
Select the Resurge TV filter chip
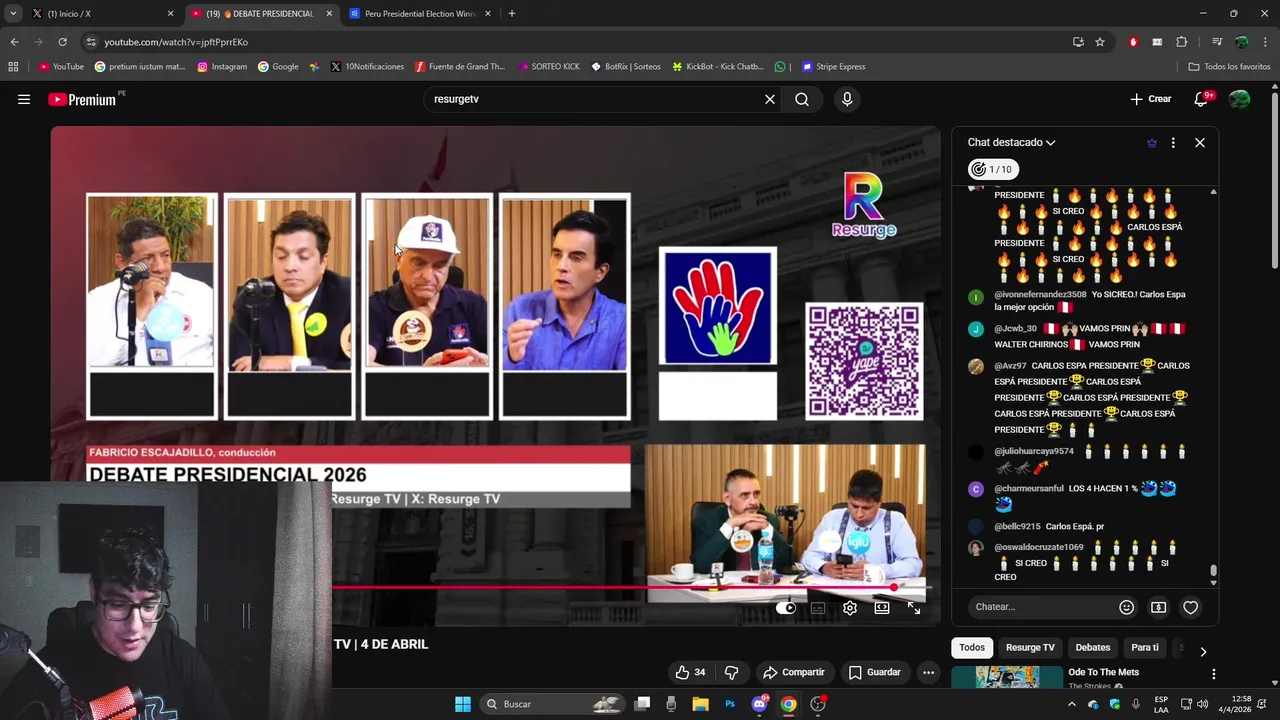point(1030,648)
